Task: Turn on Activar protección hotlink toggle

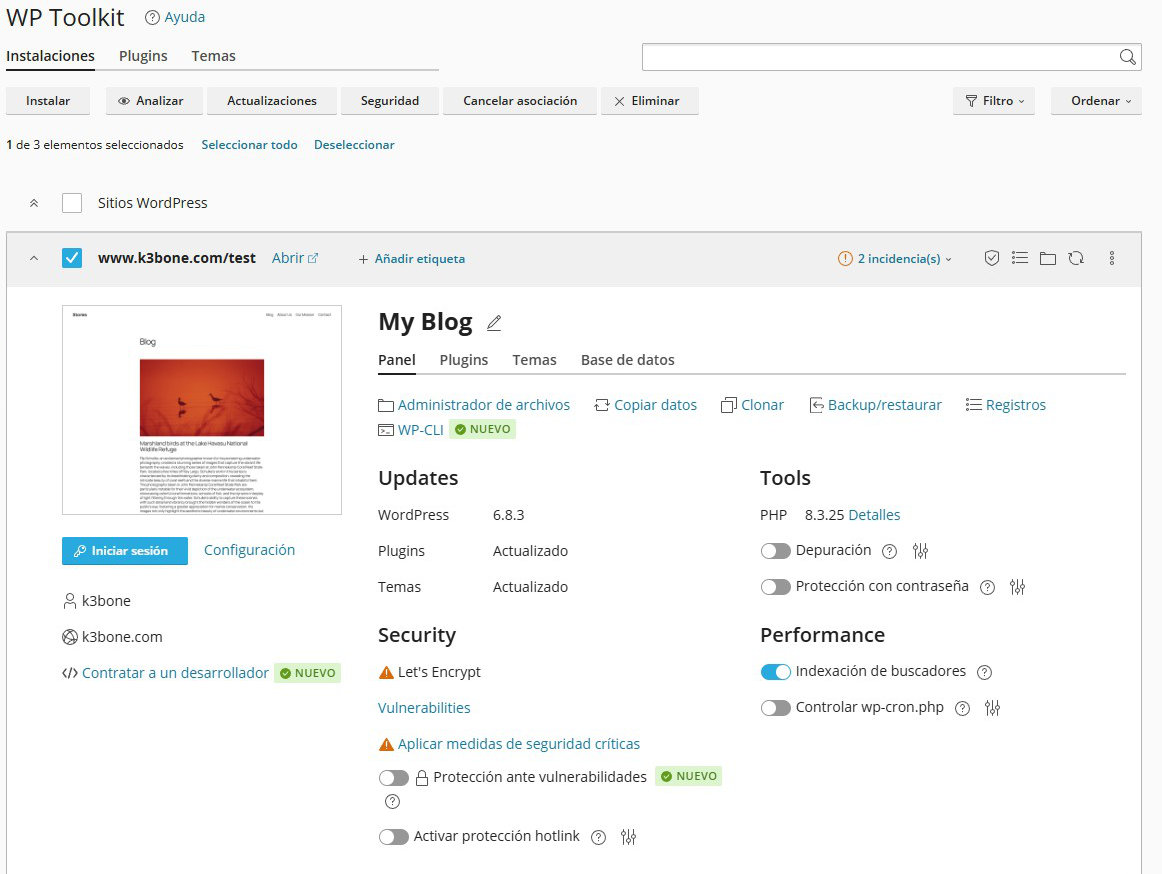Action: click(x=393, y=837)
